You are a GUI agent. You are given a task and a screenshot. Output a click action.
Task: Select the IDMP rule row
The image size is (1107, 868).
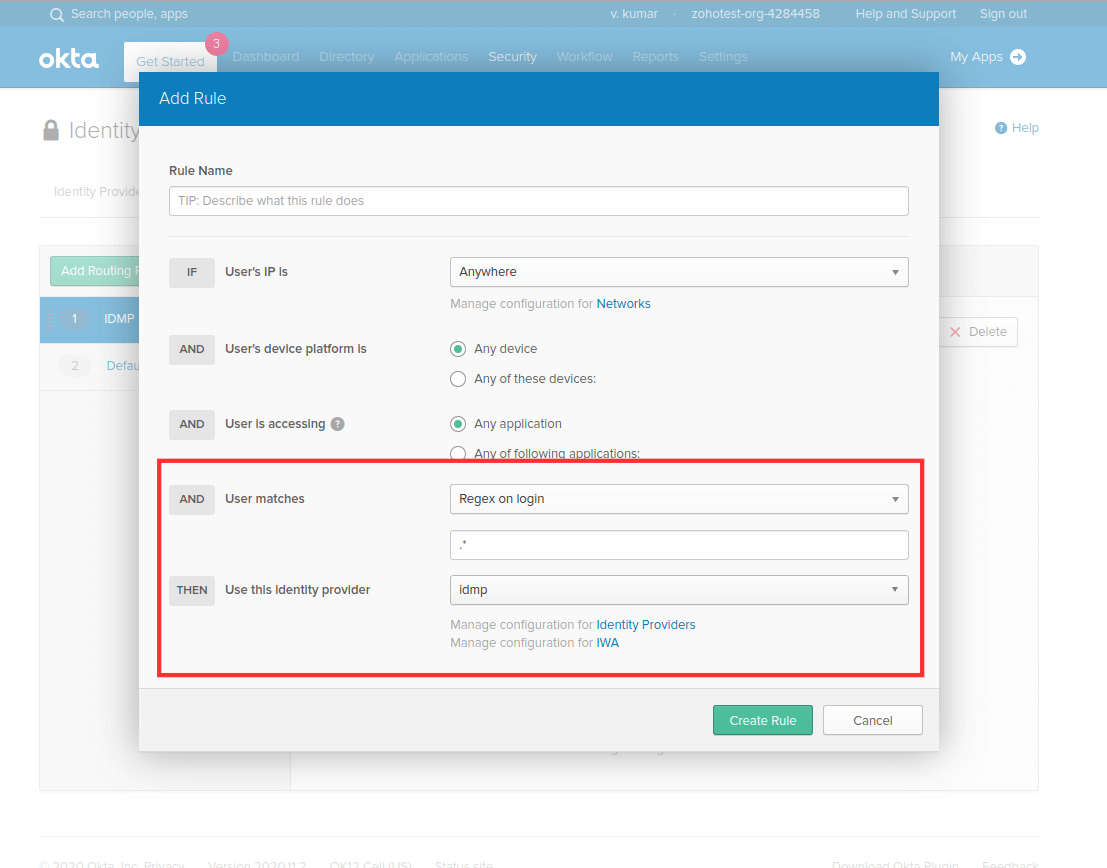(x=90, y=319)
